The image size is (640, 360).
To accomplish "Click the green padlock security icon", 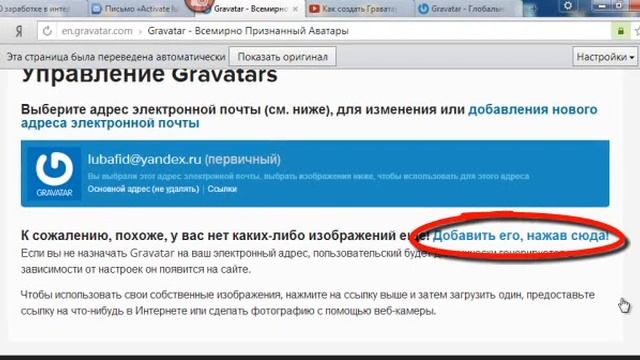I will coord(620,31).
